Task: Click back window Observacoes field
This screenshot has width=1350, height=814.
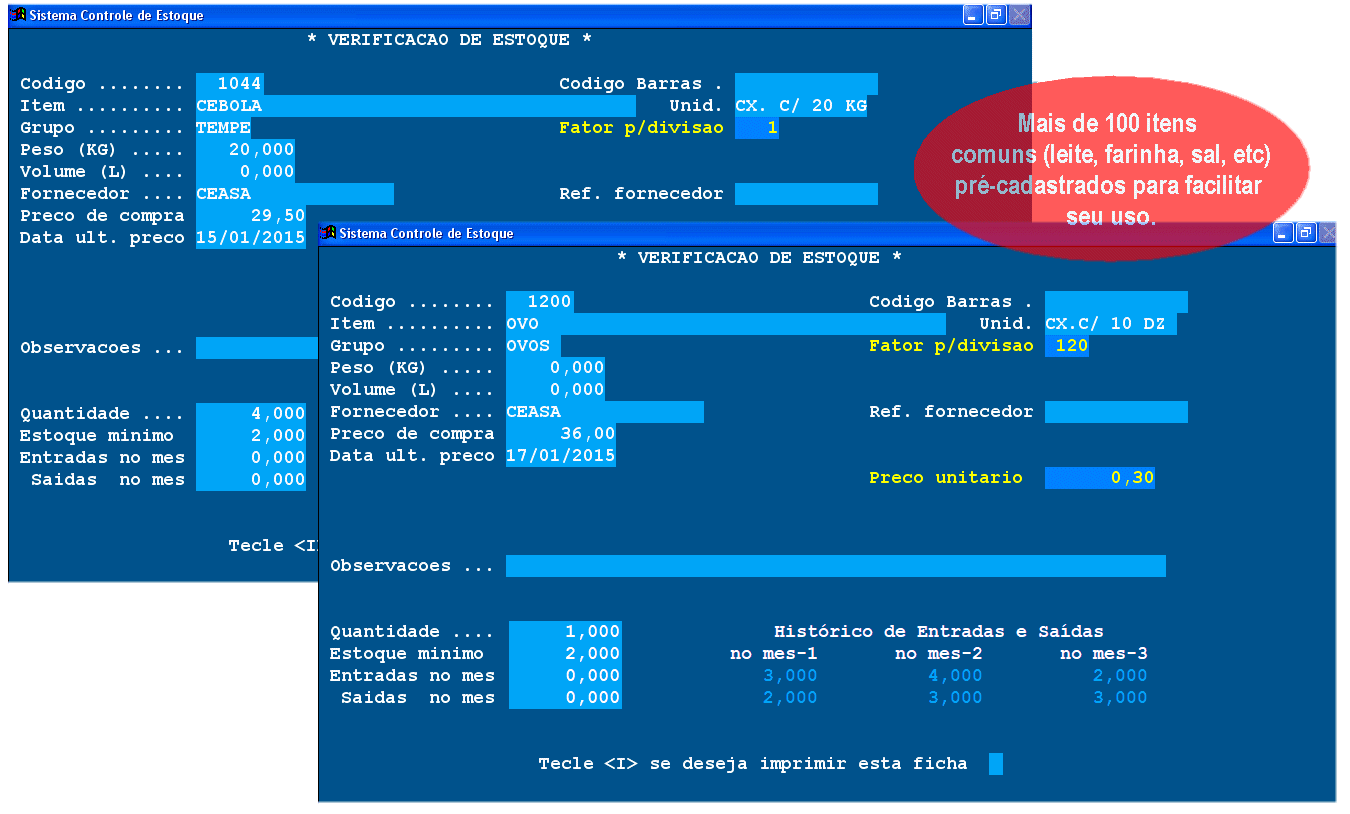Action: pos(257,348)
